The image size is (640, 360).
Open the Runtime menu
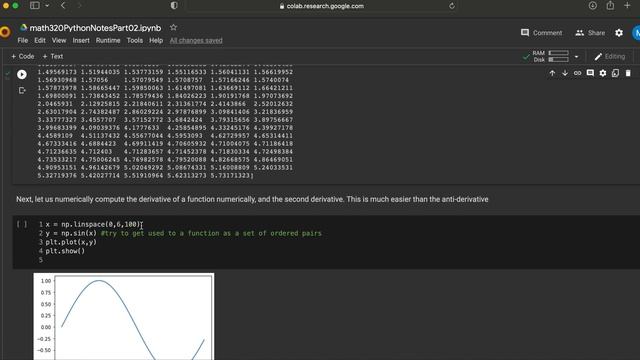[108, 40]
